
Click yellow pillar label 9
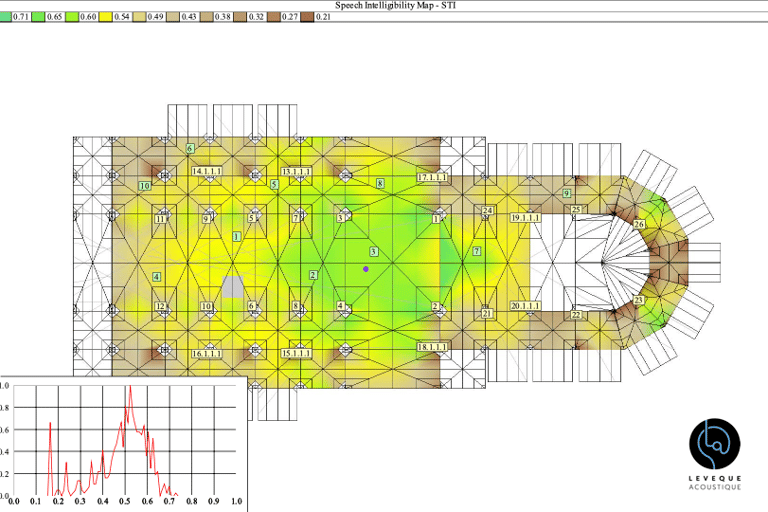pyautogui.click(x=206, y=219)
